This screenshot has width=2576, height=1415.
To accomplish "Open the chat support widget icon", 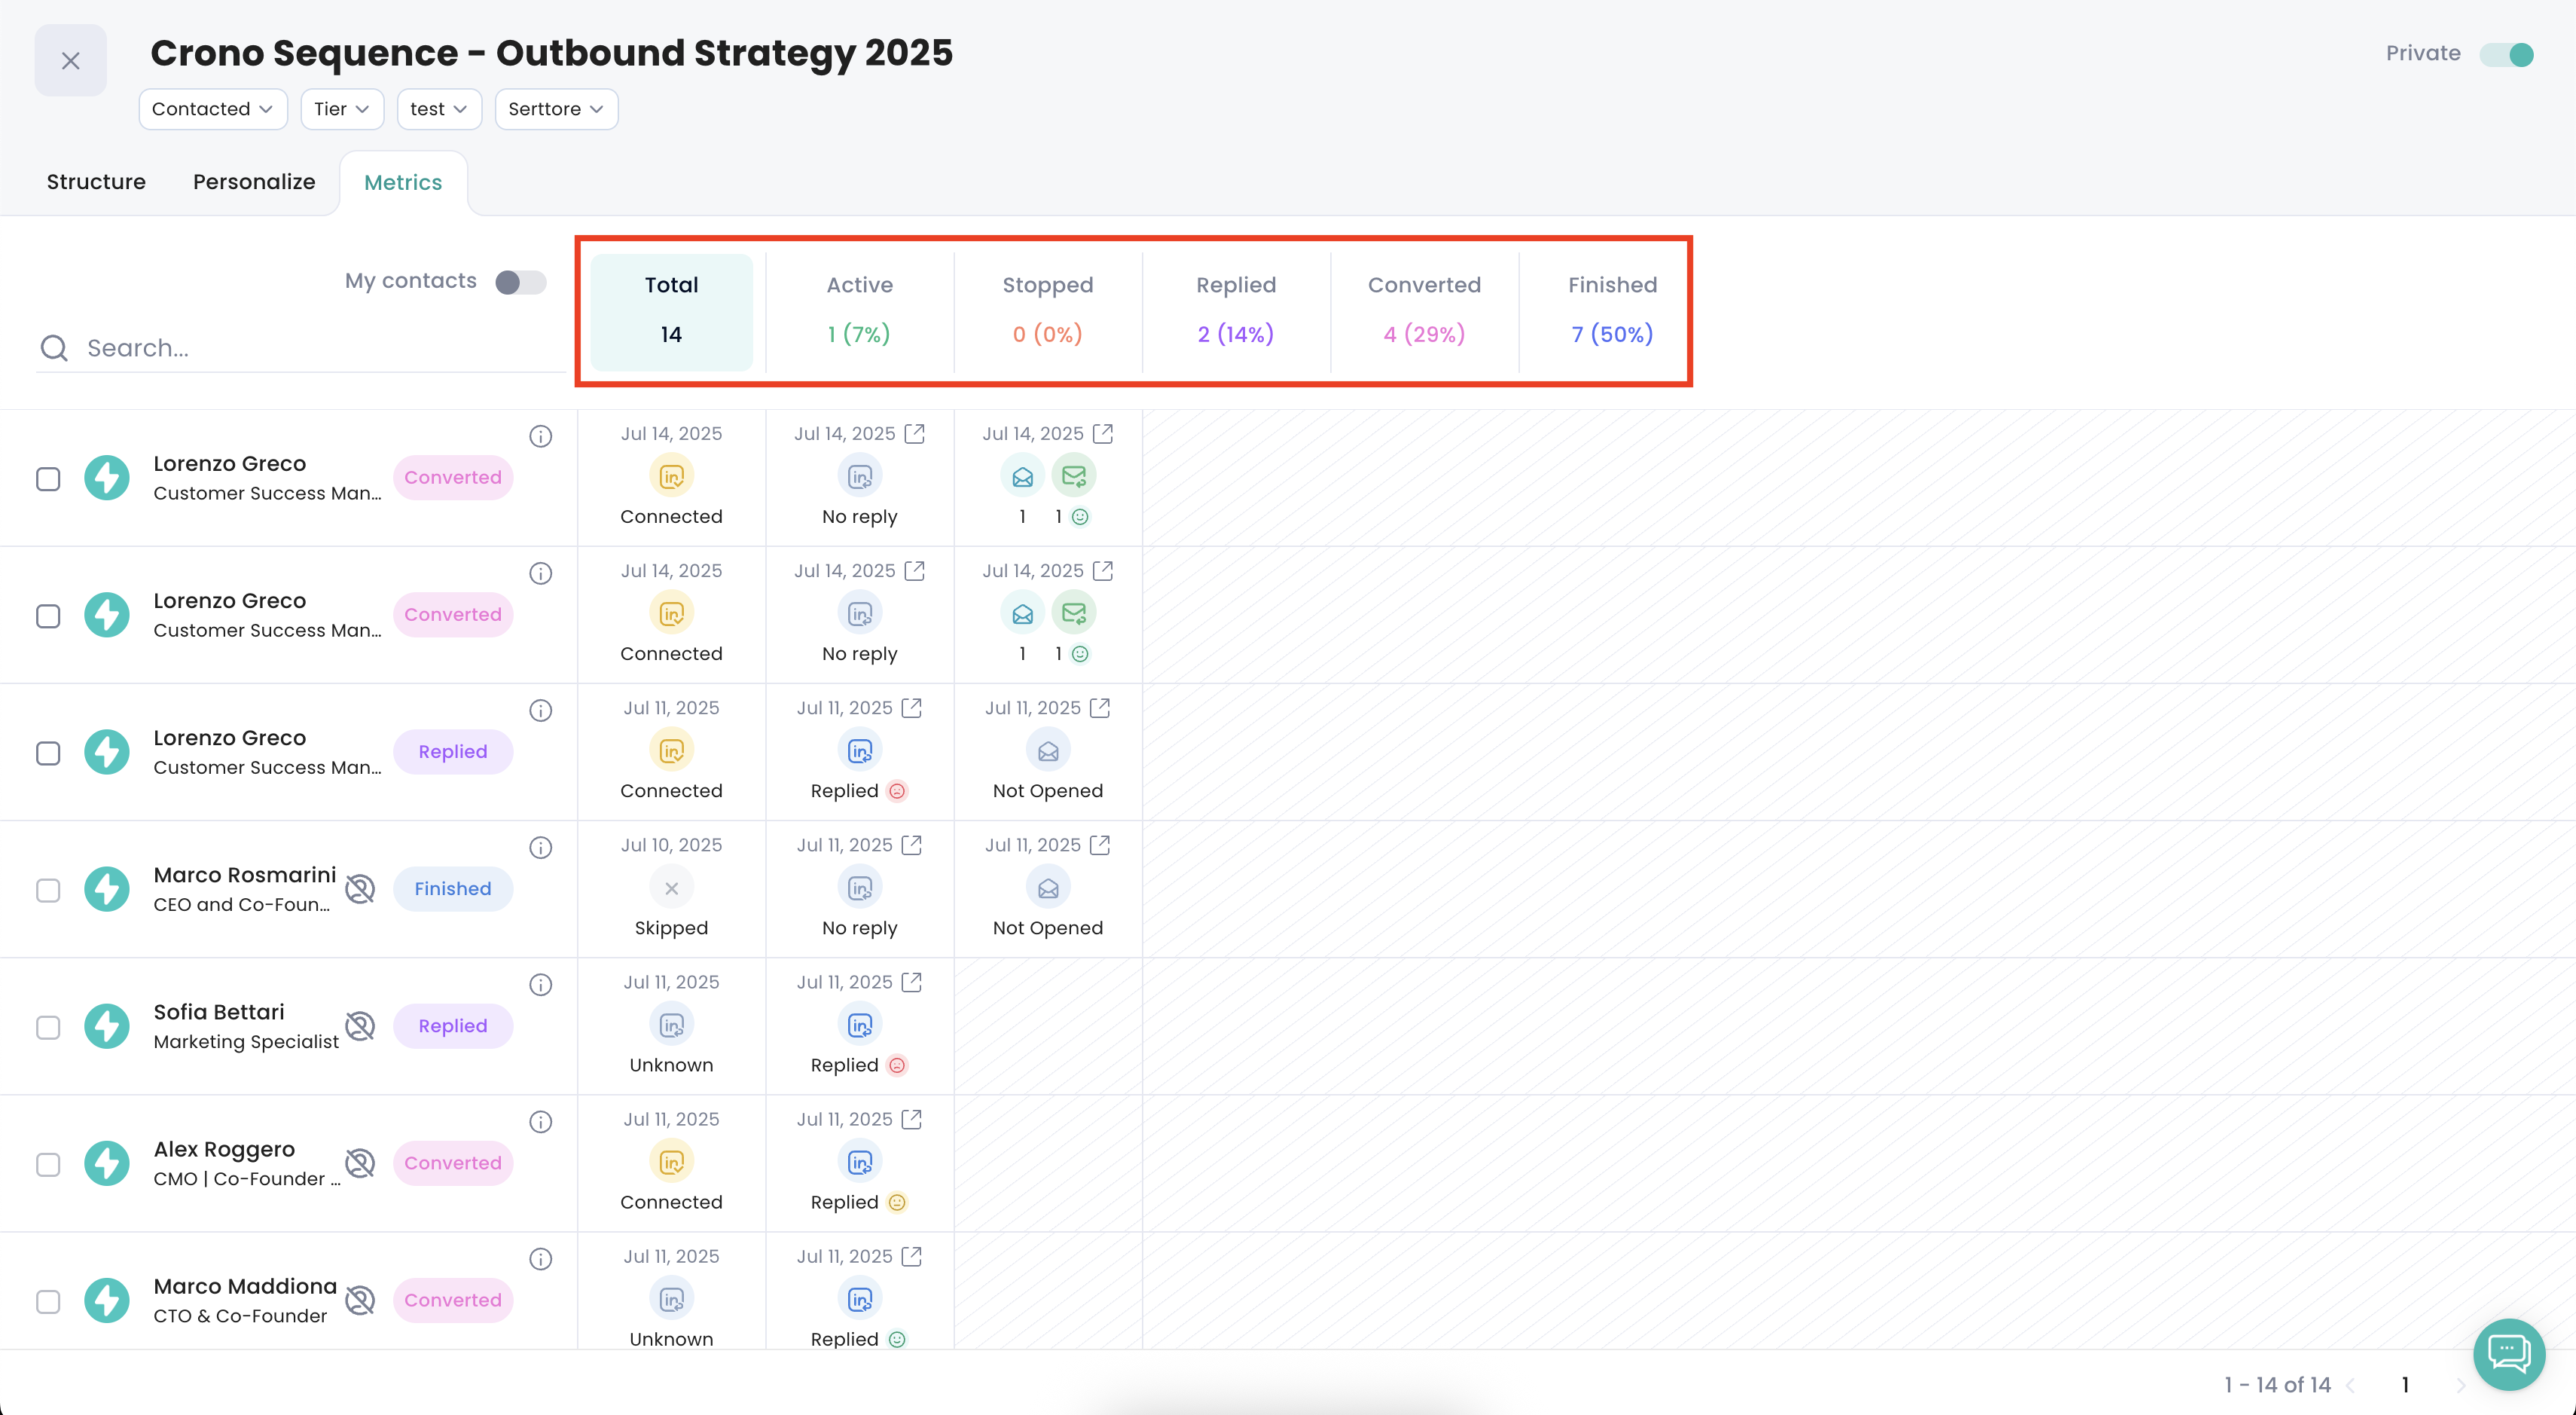I will [2508, 1353].
